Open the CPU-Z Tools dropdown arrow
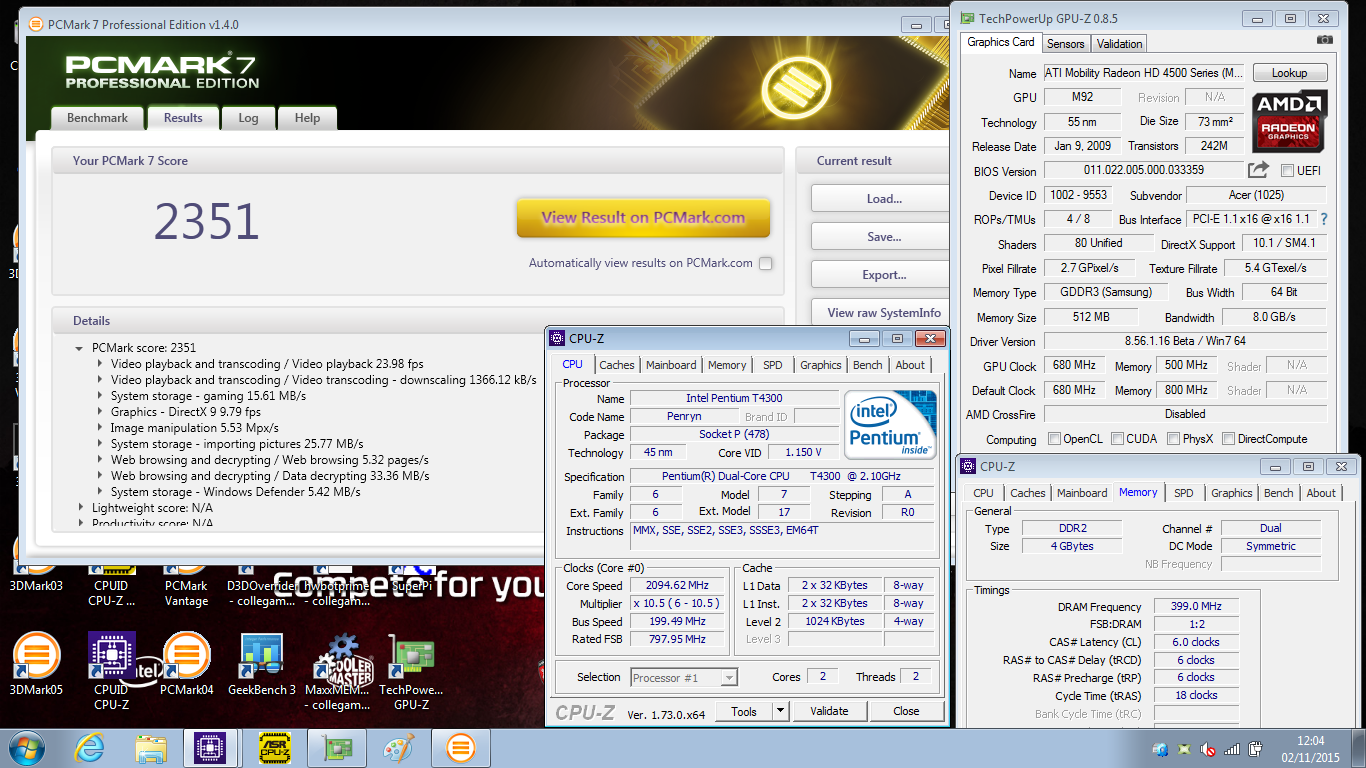The height and width of the screenshot is (768, 1366). click(781, 711)
